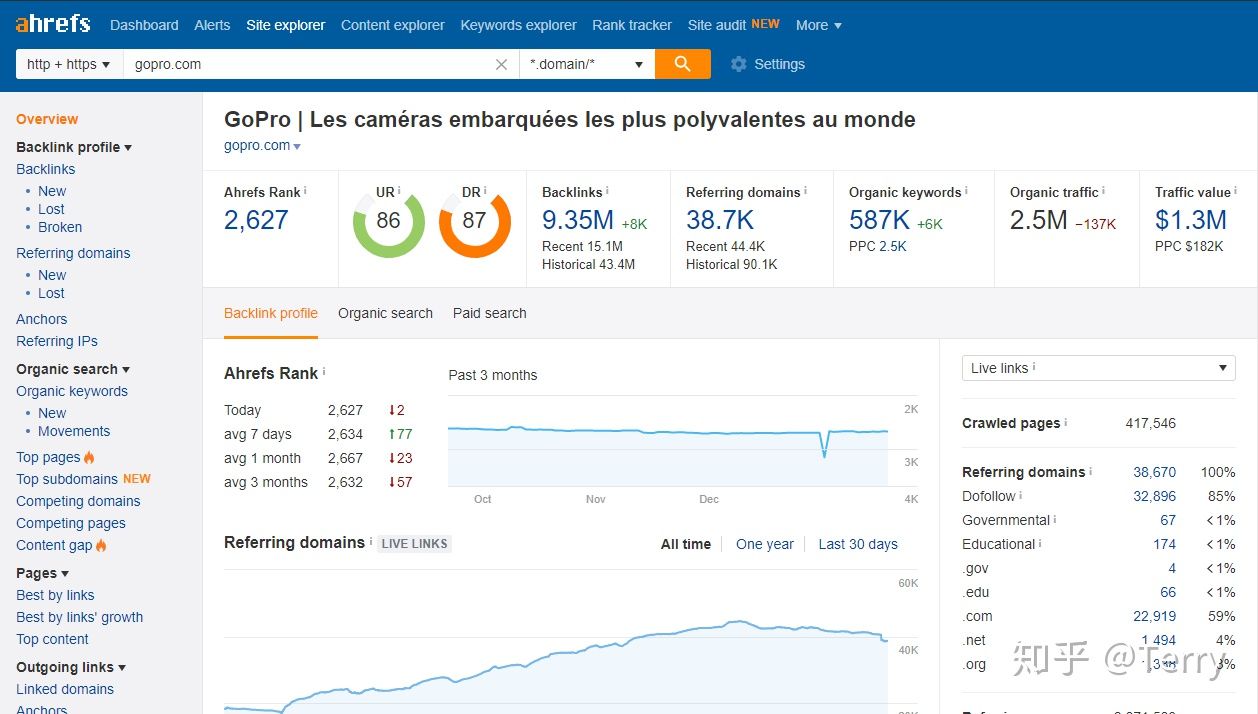This screenshot has height=714, width=1258.
Task: Go to Keywords explorer
Action: click(x=518, y=25)
